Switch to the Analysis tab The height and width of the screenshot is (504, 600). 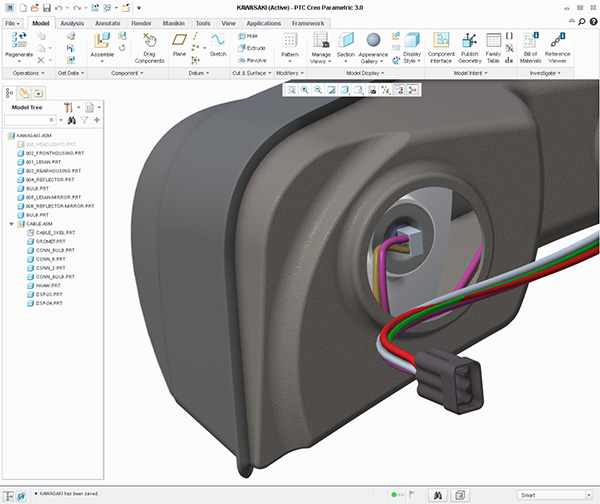[73, 21]
